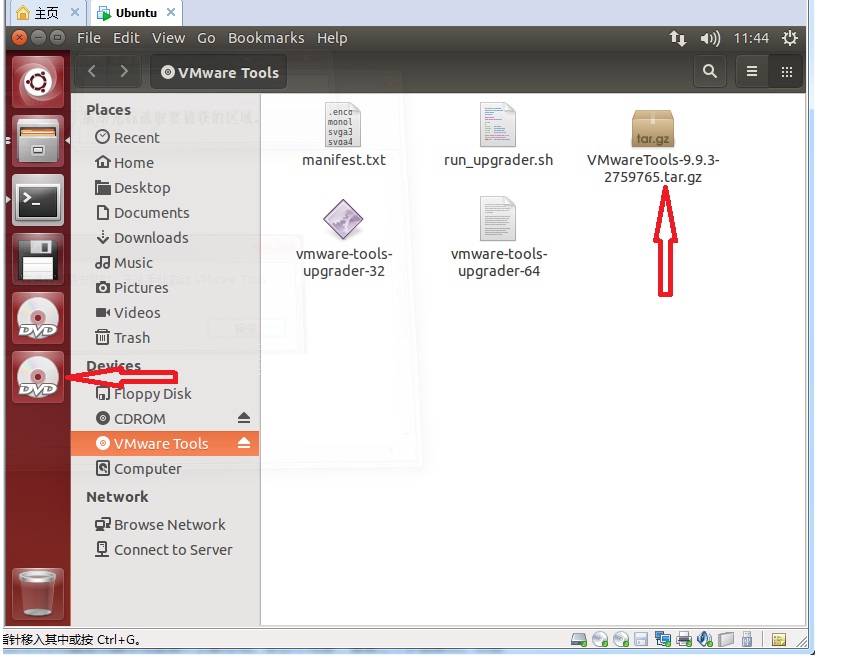The image size is (864, 661).
Task: Click the VMware sound card status icon
Action: pos(705,640)
